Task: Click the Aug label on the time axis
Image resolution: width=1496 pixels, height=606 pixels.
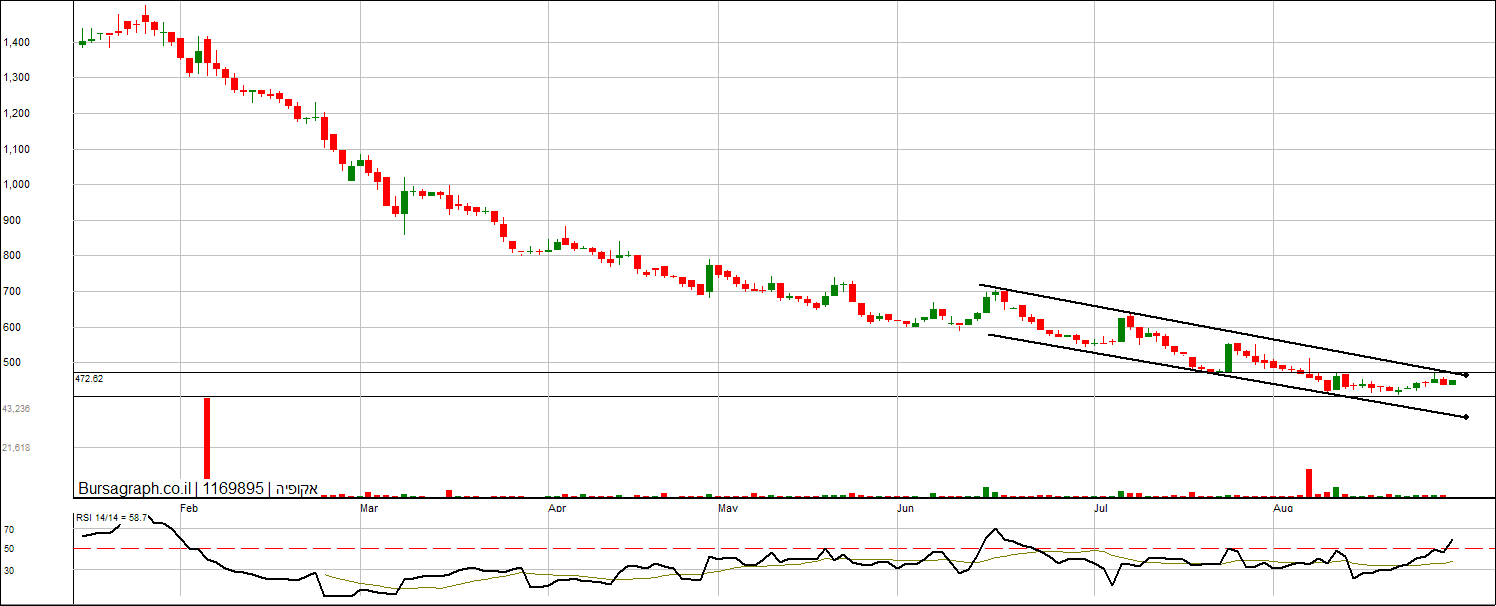Action: click(x=1283, y=509)
